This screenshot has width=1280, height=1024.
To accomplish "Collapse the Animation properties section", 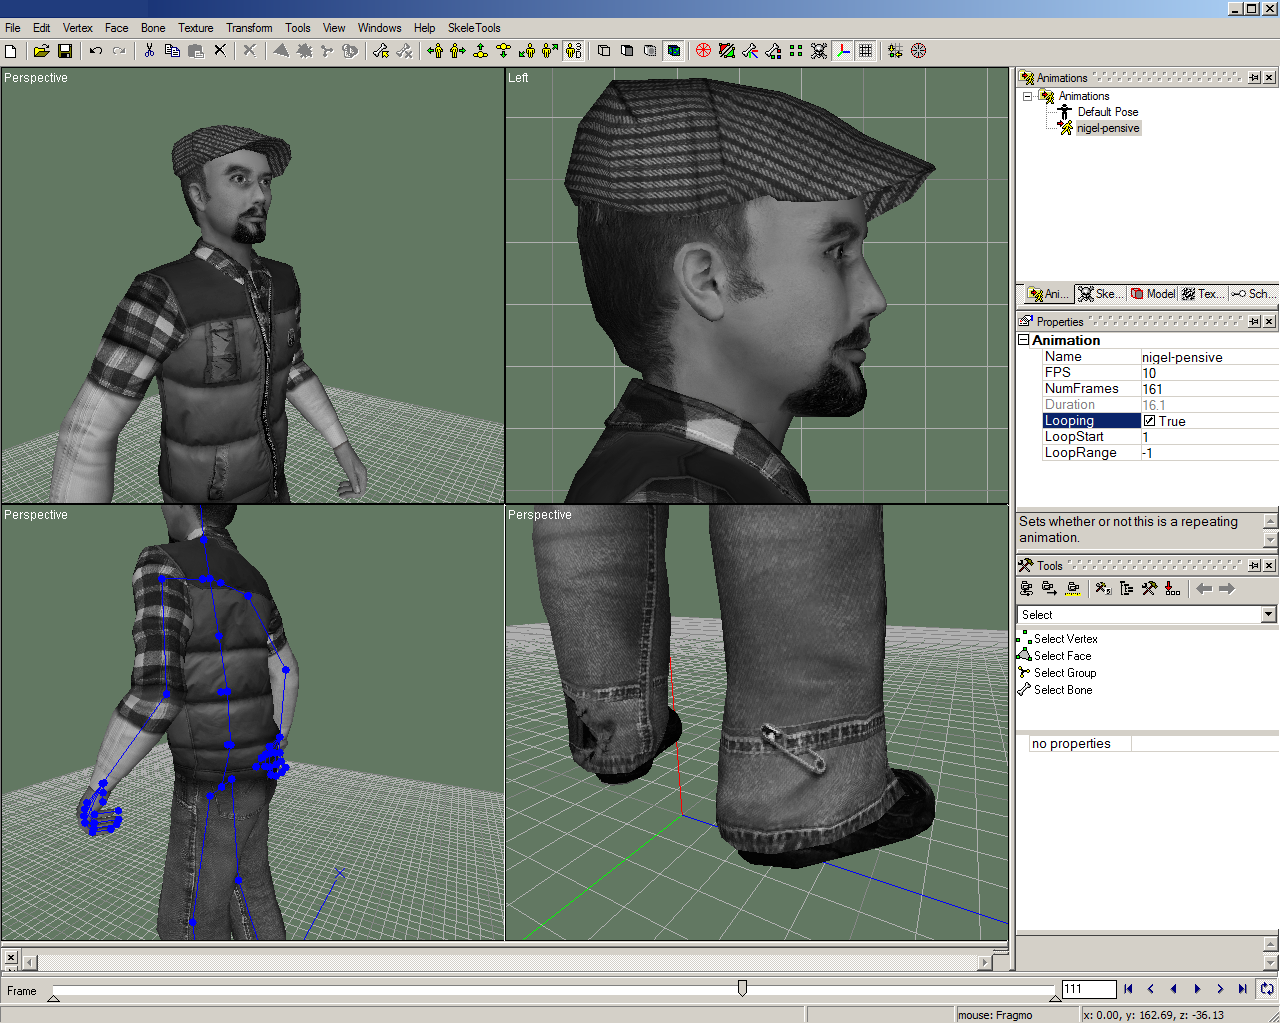I will pyautogui.click(x=1024, y=340).
